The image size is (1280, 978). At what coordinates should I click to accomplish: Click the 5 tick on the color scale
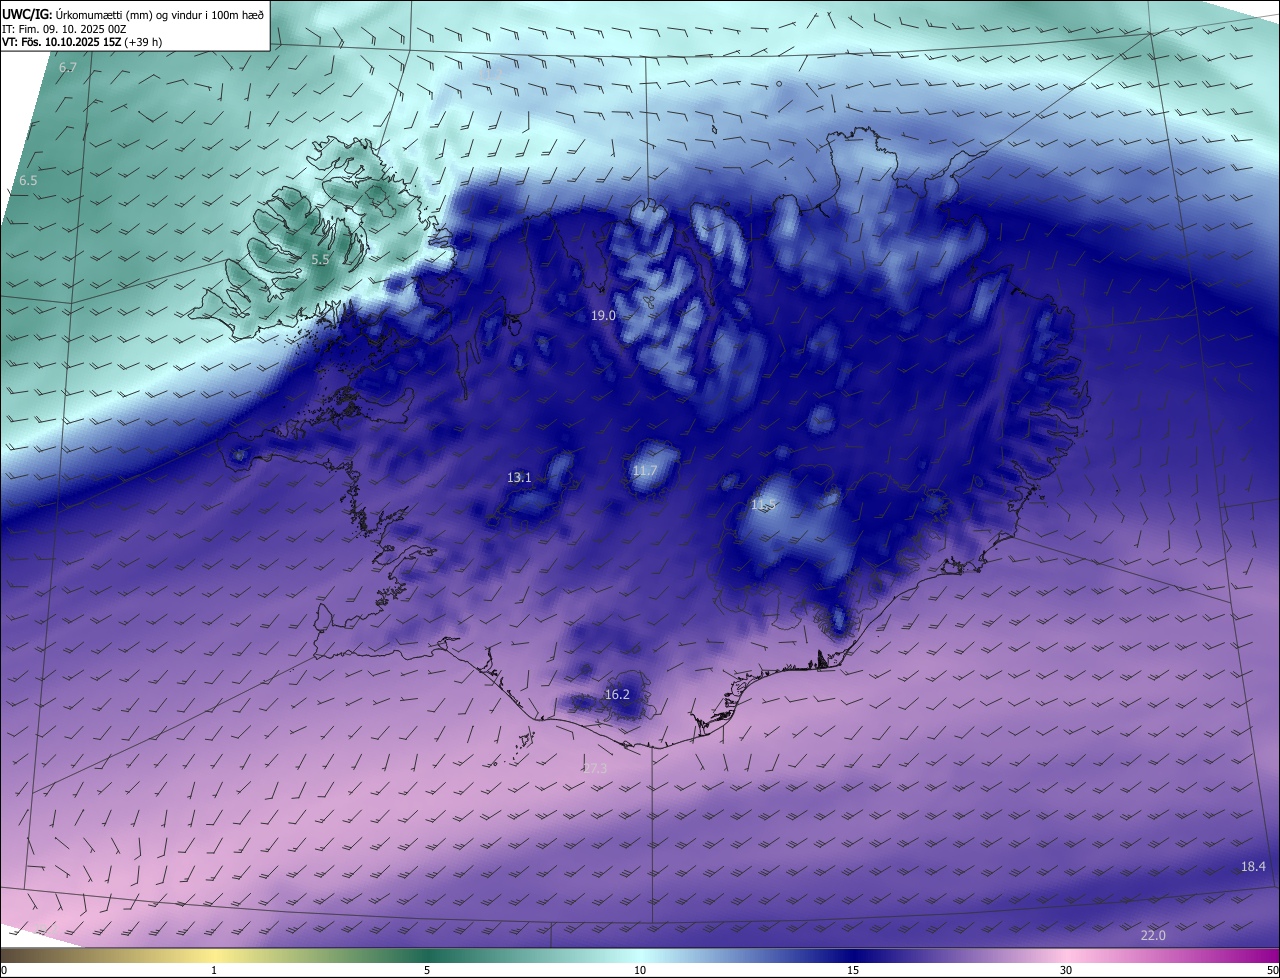pos(427,970)
